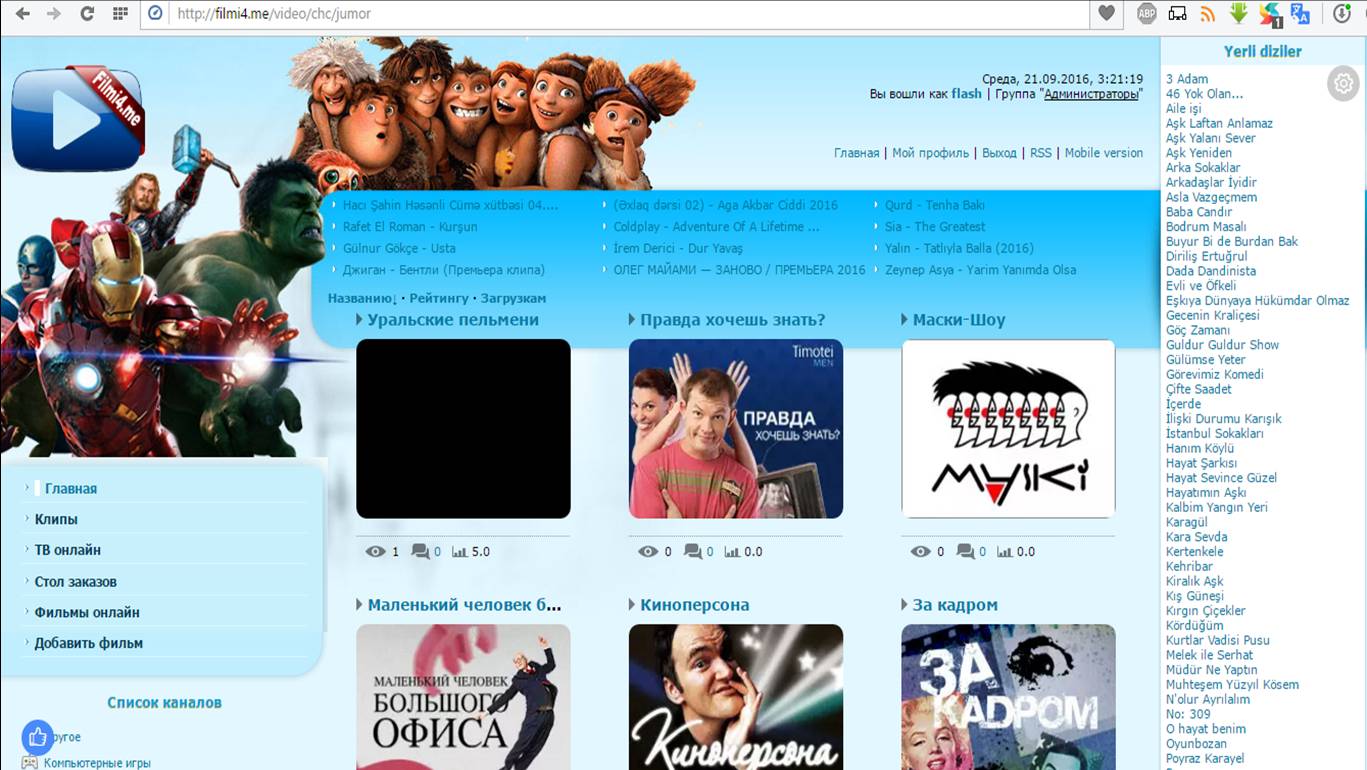
Task: Open Компьютерные игры channel link
Action: click(x=97, y=763)
